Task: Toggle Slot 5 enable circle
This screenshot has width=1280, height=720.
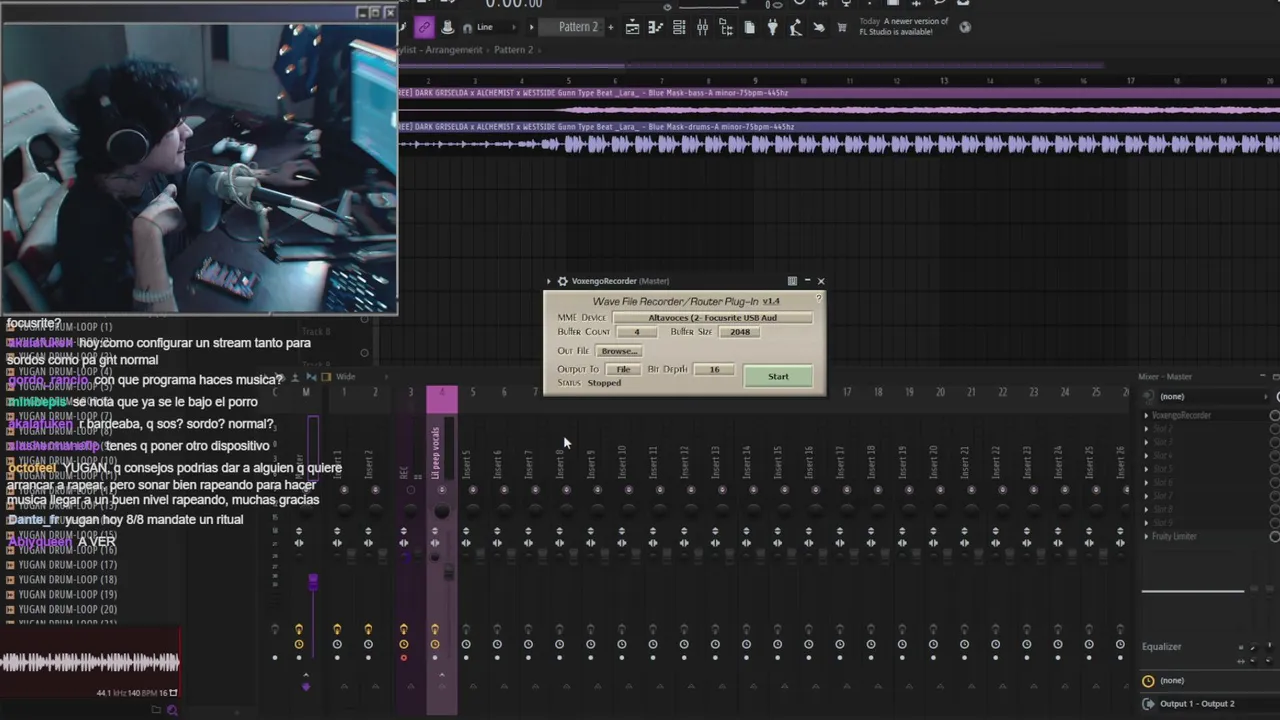Action: 1274,469
